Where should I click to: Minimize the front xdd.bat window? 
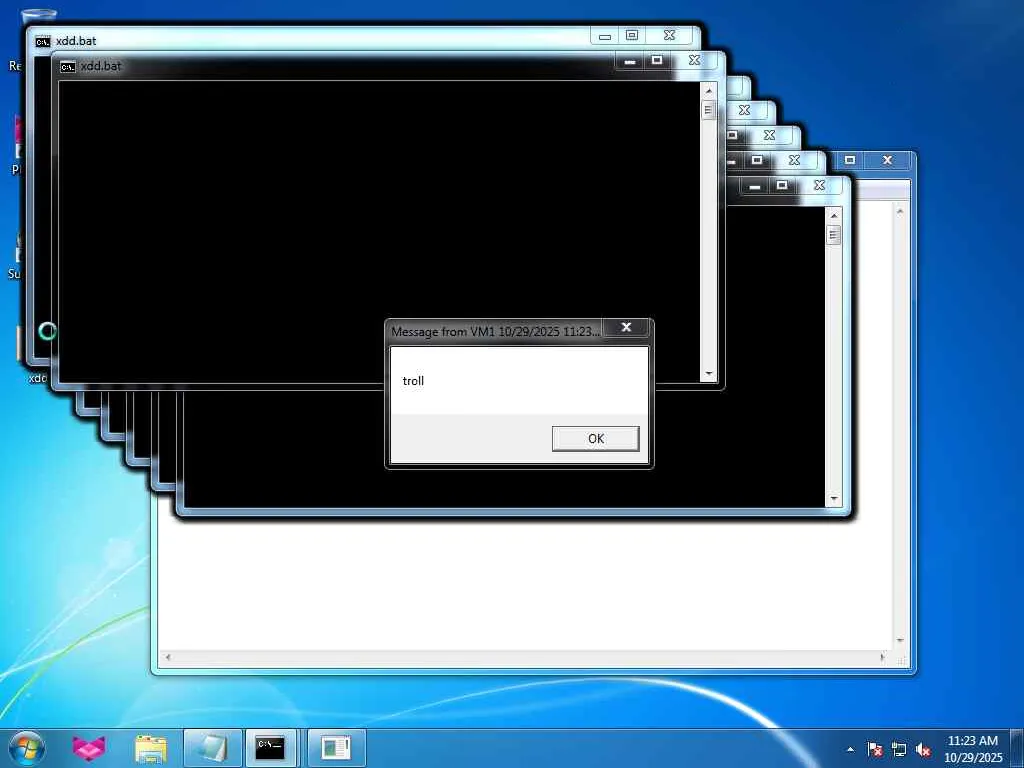[x=630, y=61]
